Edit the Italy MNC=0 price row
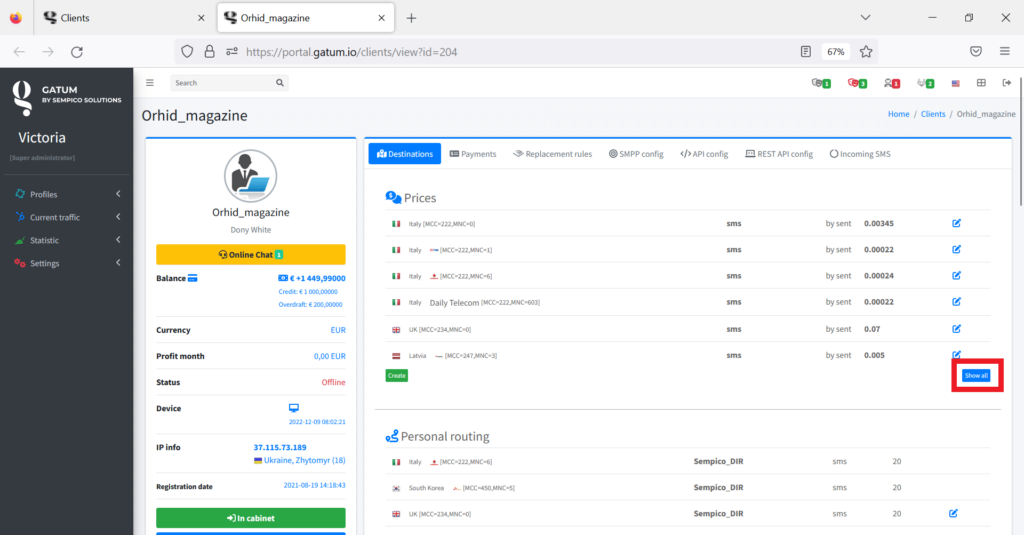This screenshot has width=1024, height=535. point(956,223)
